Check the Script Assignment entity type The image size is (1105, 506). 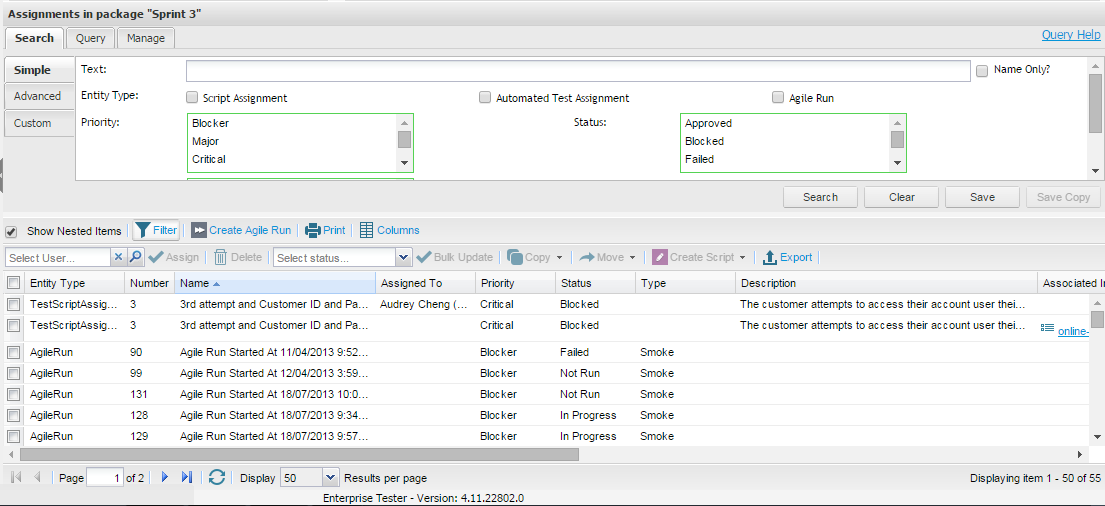[x=192, y=98]
